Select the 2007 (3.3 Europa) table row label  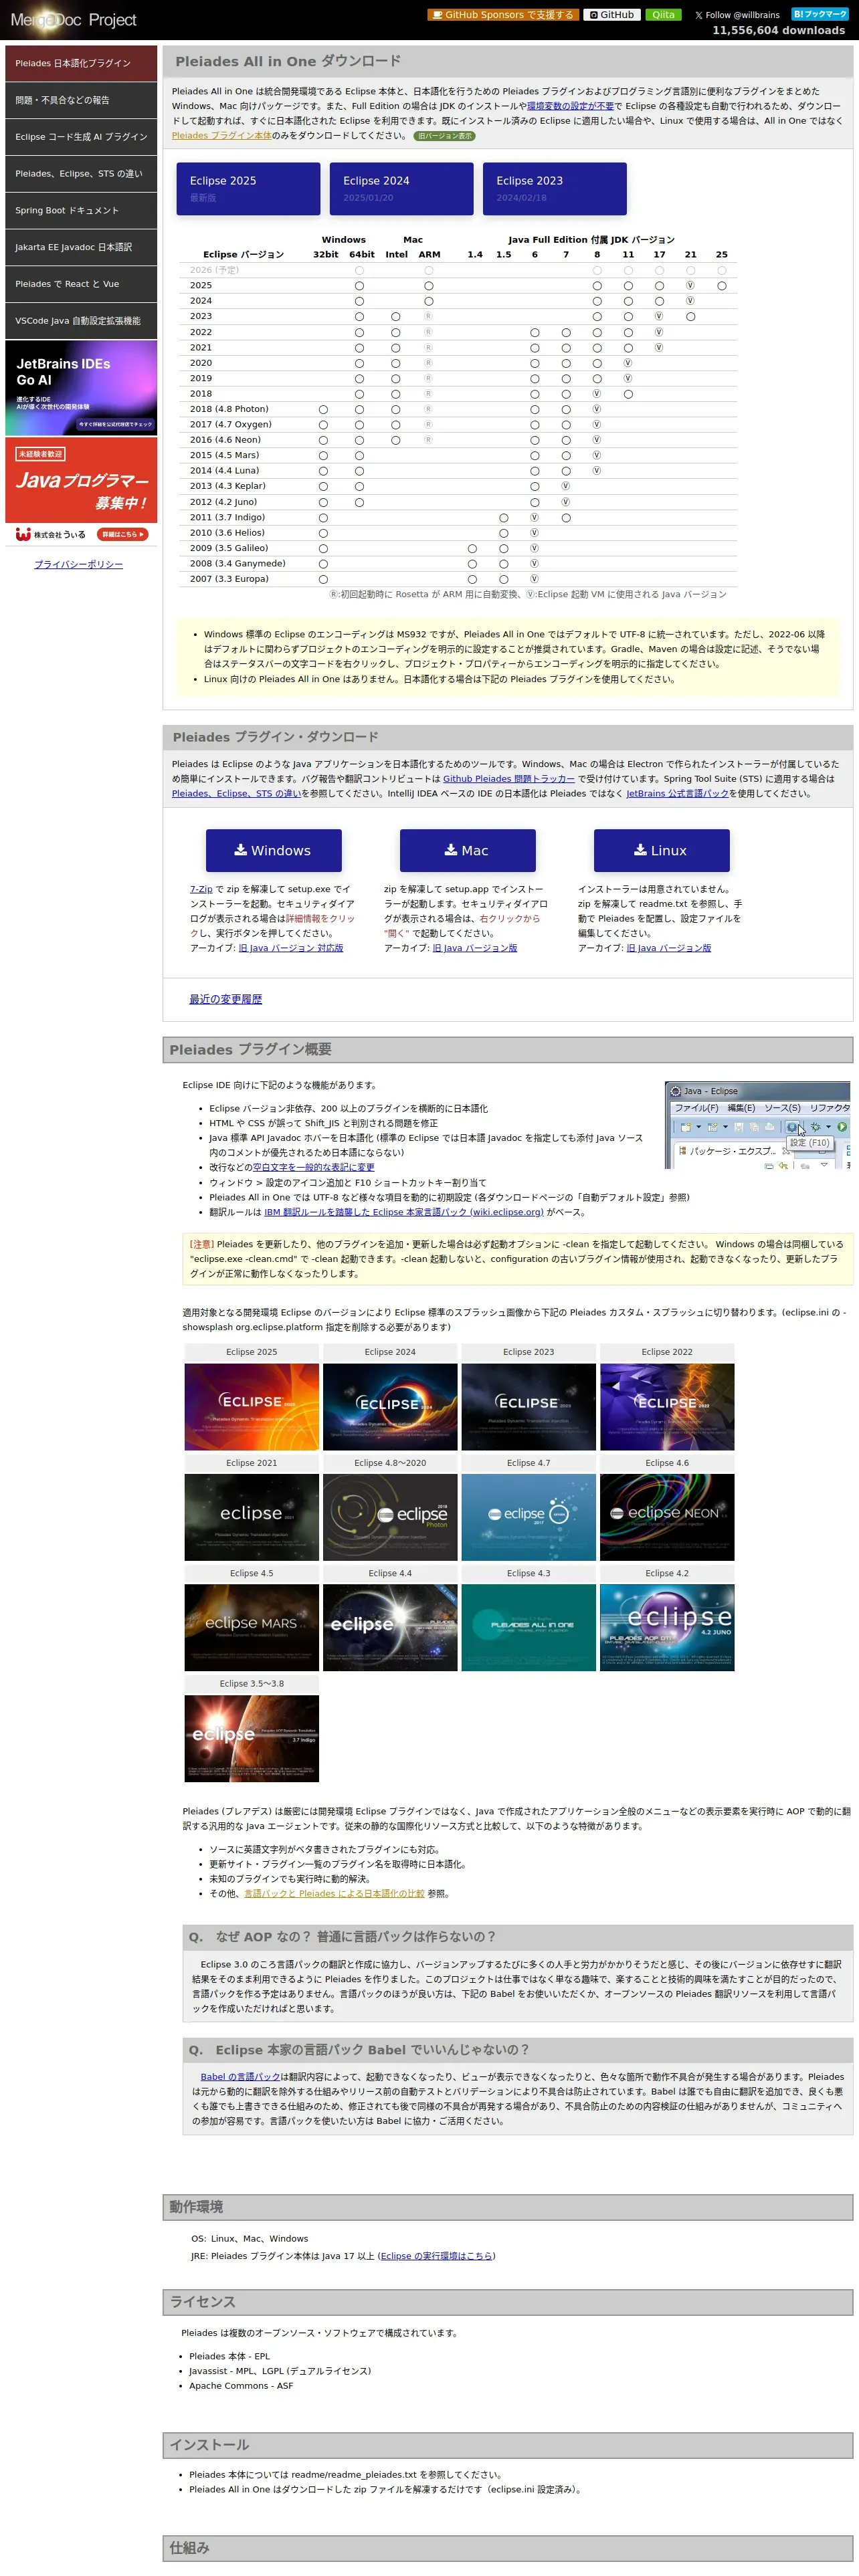[229, 579]
